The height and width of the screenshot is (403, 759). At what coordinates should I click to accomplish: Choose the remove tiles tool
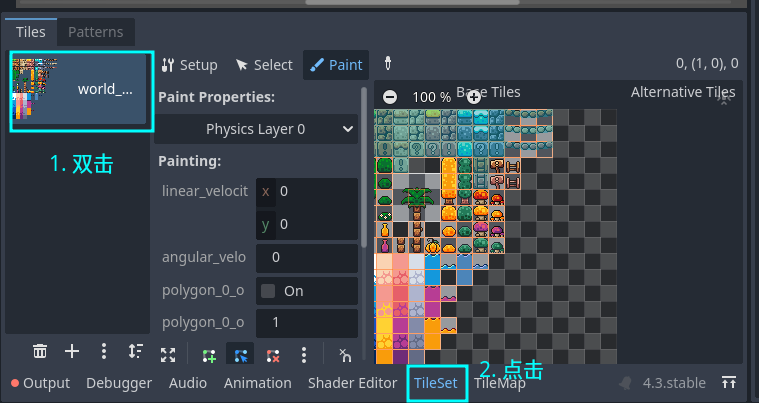[x=273, y=356]
